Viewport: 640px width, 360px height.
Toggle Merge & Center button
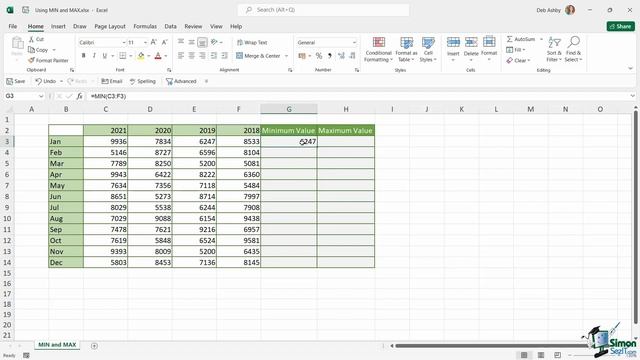point(258,56)
